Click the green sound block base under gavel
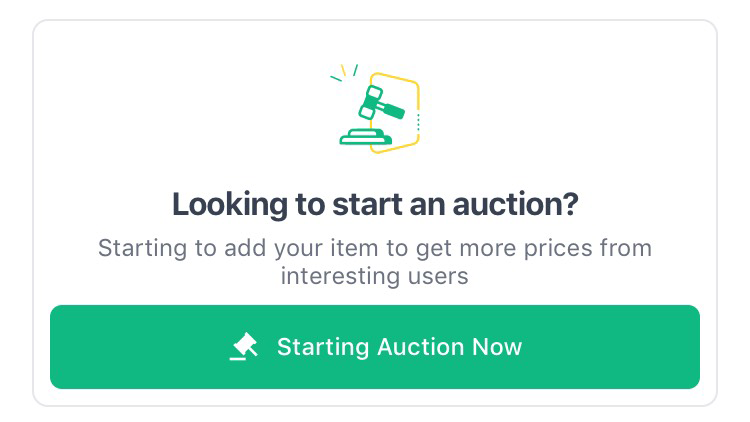The height and width of the screenshot is (422, 750). 365,137
